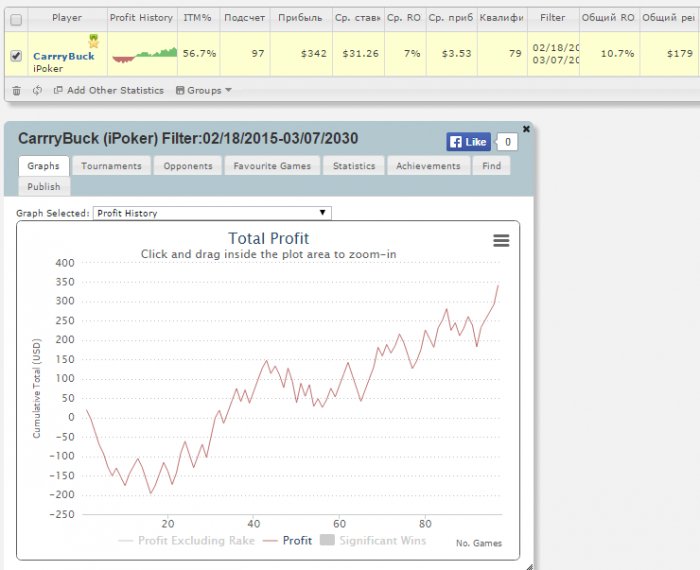Image resolution: width=700 pixels, height=570 pixels.
Task: Click the Facebook Like button
Action: [x=468, y=142]
